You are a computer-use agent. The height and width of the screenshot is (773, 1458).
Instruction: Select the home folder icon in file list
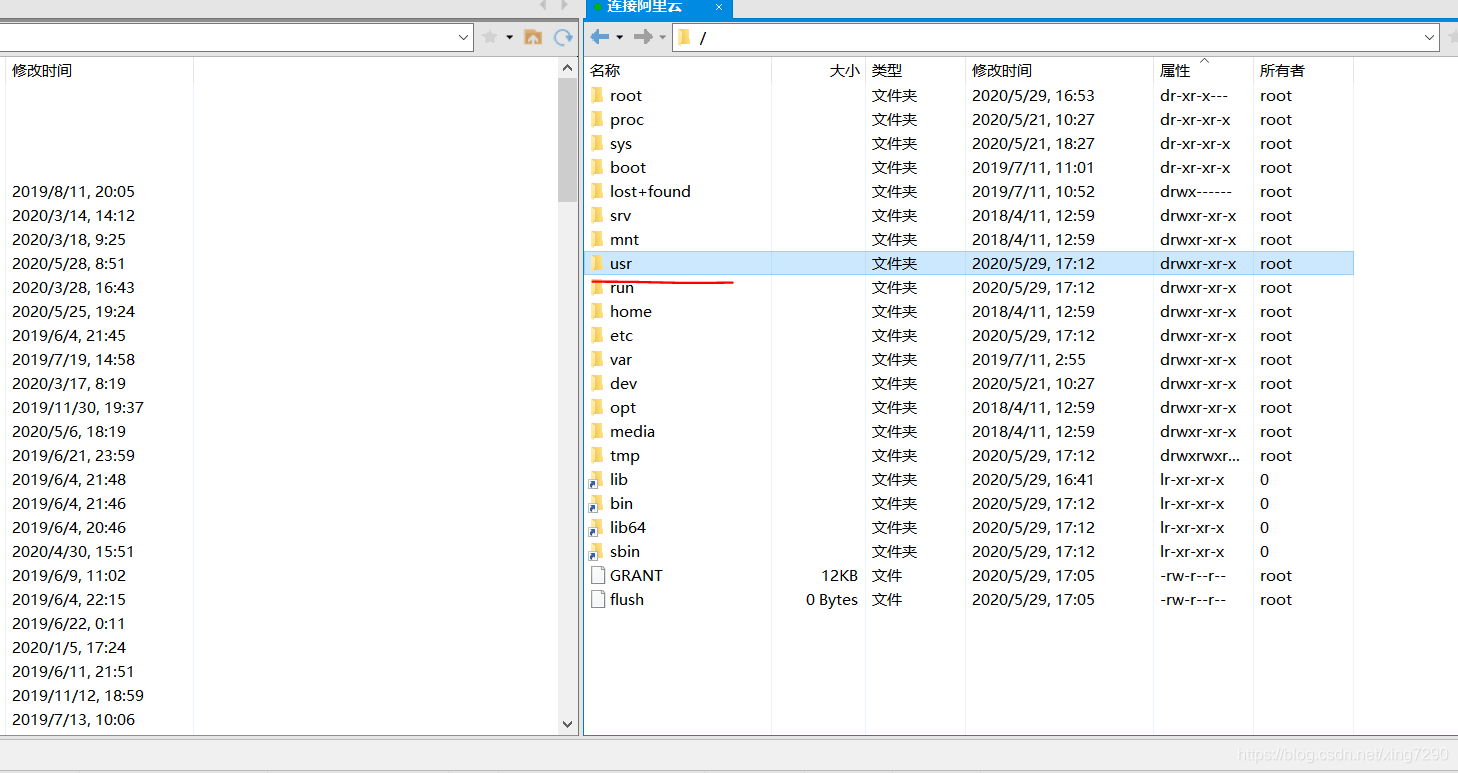[597, 311]
